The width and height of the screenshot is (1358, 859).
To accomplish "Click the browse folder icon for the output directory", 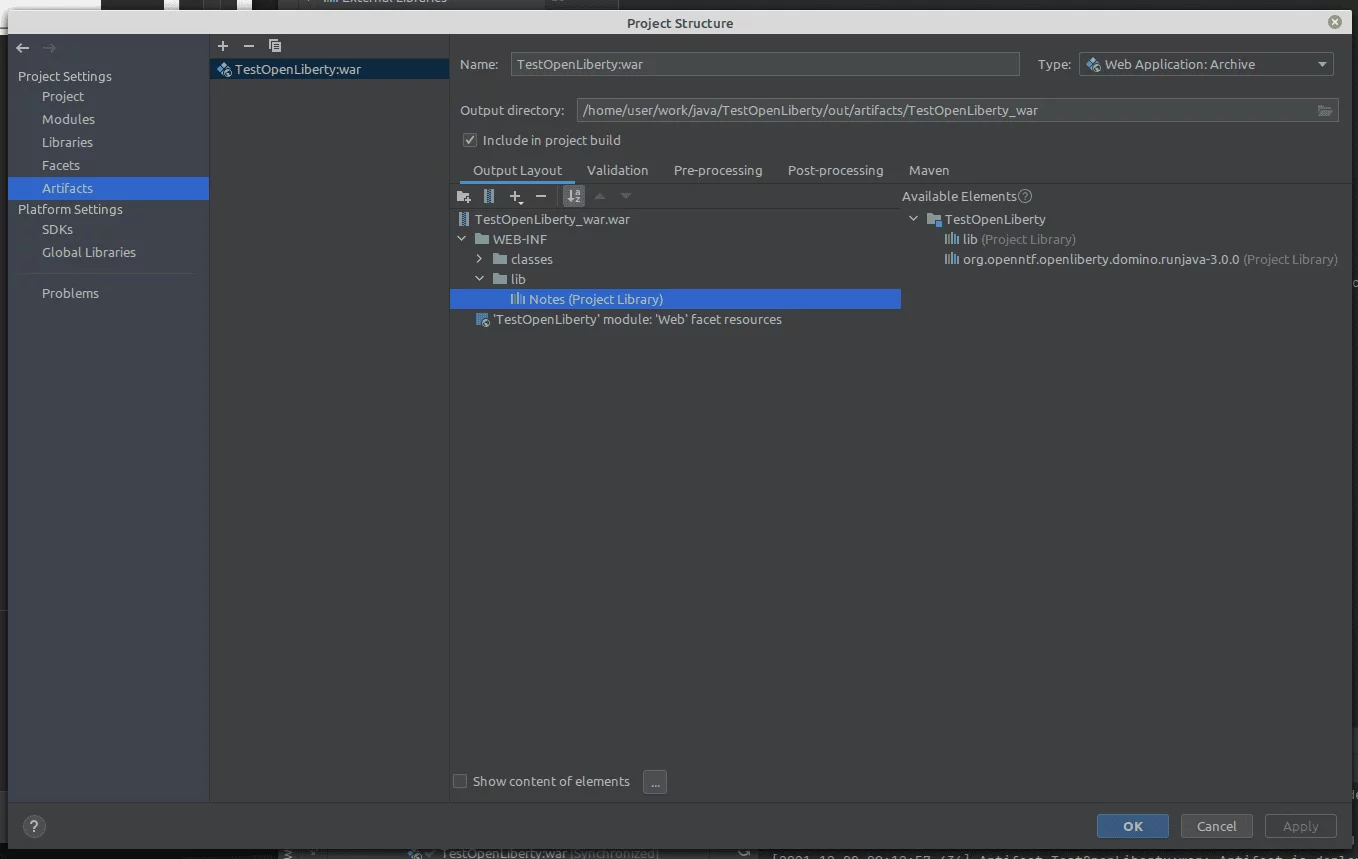I will click(1325, 111).
